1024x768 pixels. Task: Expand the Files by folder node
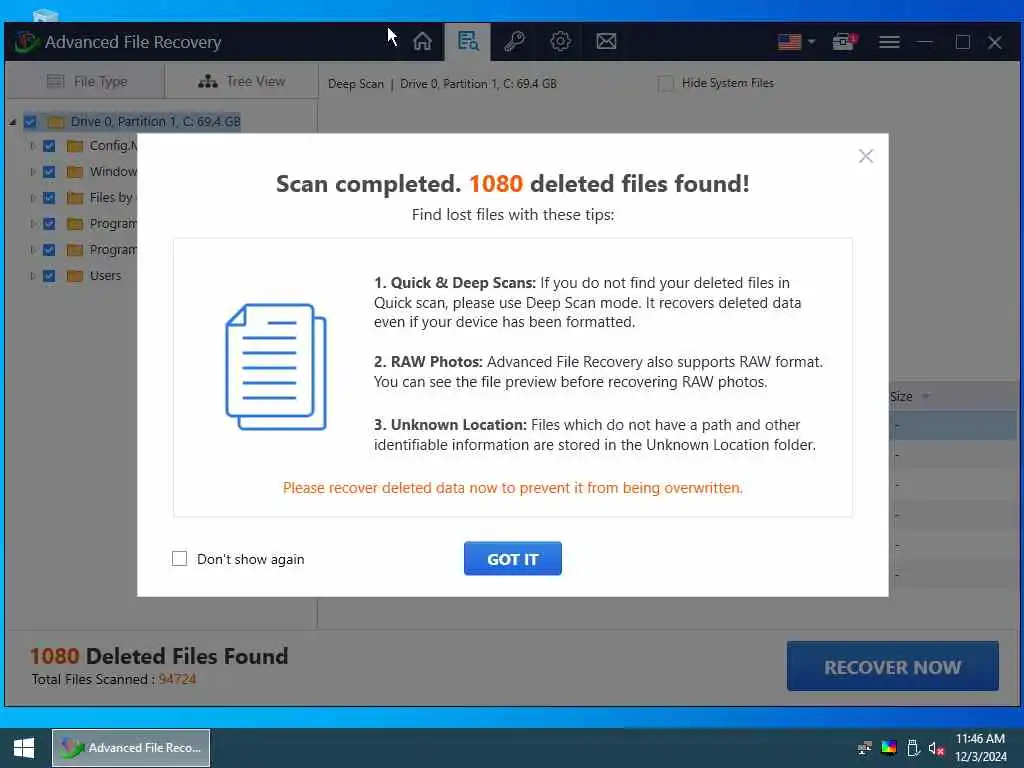(32, 198)
